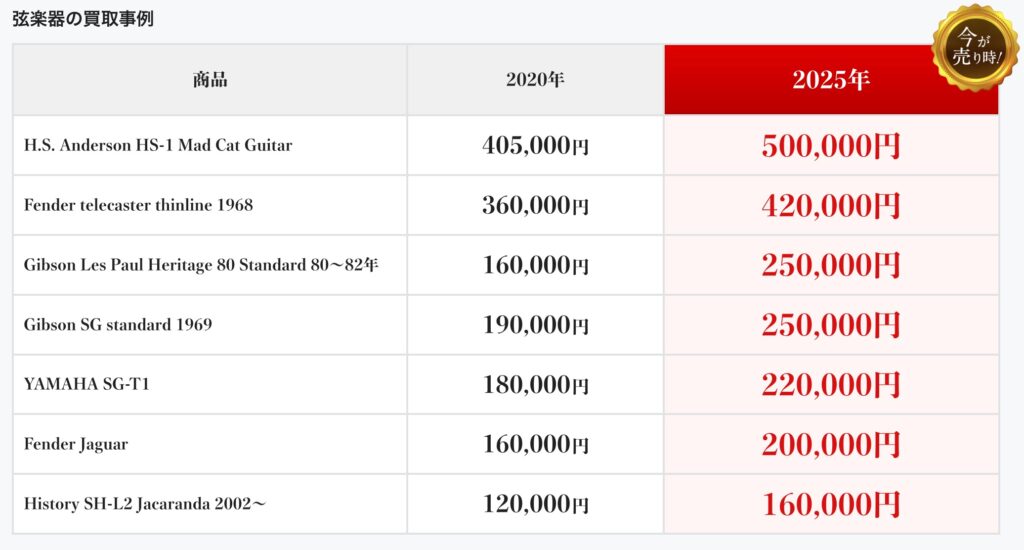Click the 360,000円 price cell
The height and width of the screenshot is (550, 1024).
click(x=536, y=205)
